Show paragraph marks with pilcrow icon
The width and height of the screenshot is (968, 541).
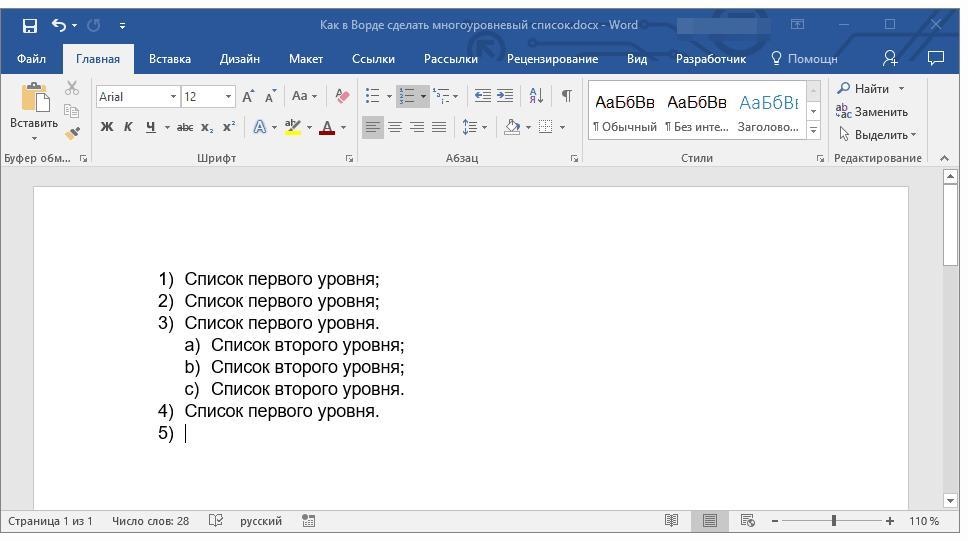coord(566,96)
